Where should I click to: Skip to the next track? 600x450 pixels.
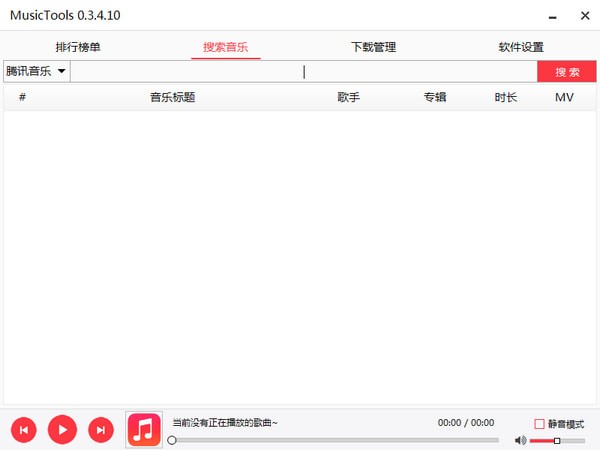pos(100,430)
